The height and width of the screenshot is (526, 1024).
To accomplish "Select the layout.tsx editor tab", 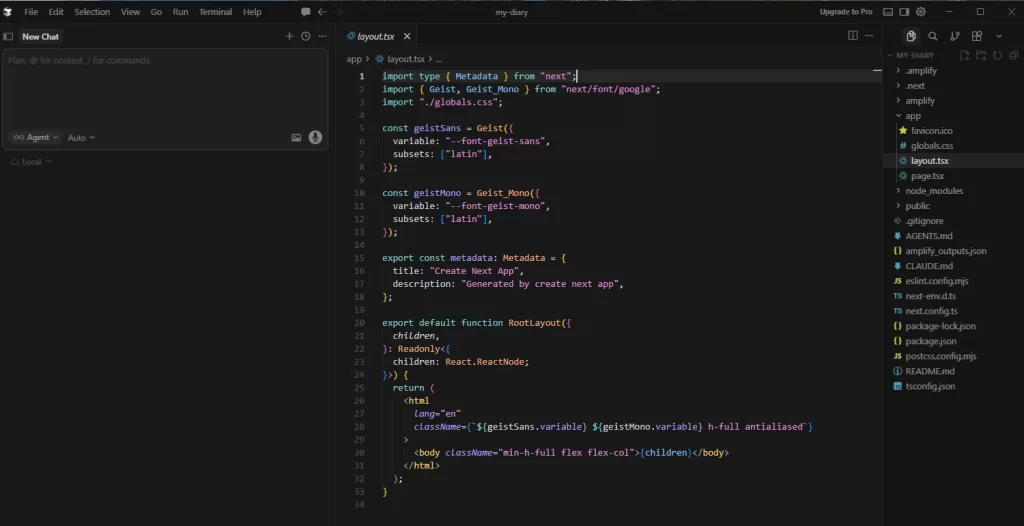I will pos(376,36).
